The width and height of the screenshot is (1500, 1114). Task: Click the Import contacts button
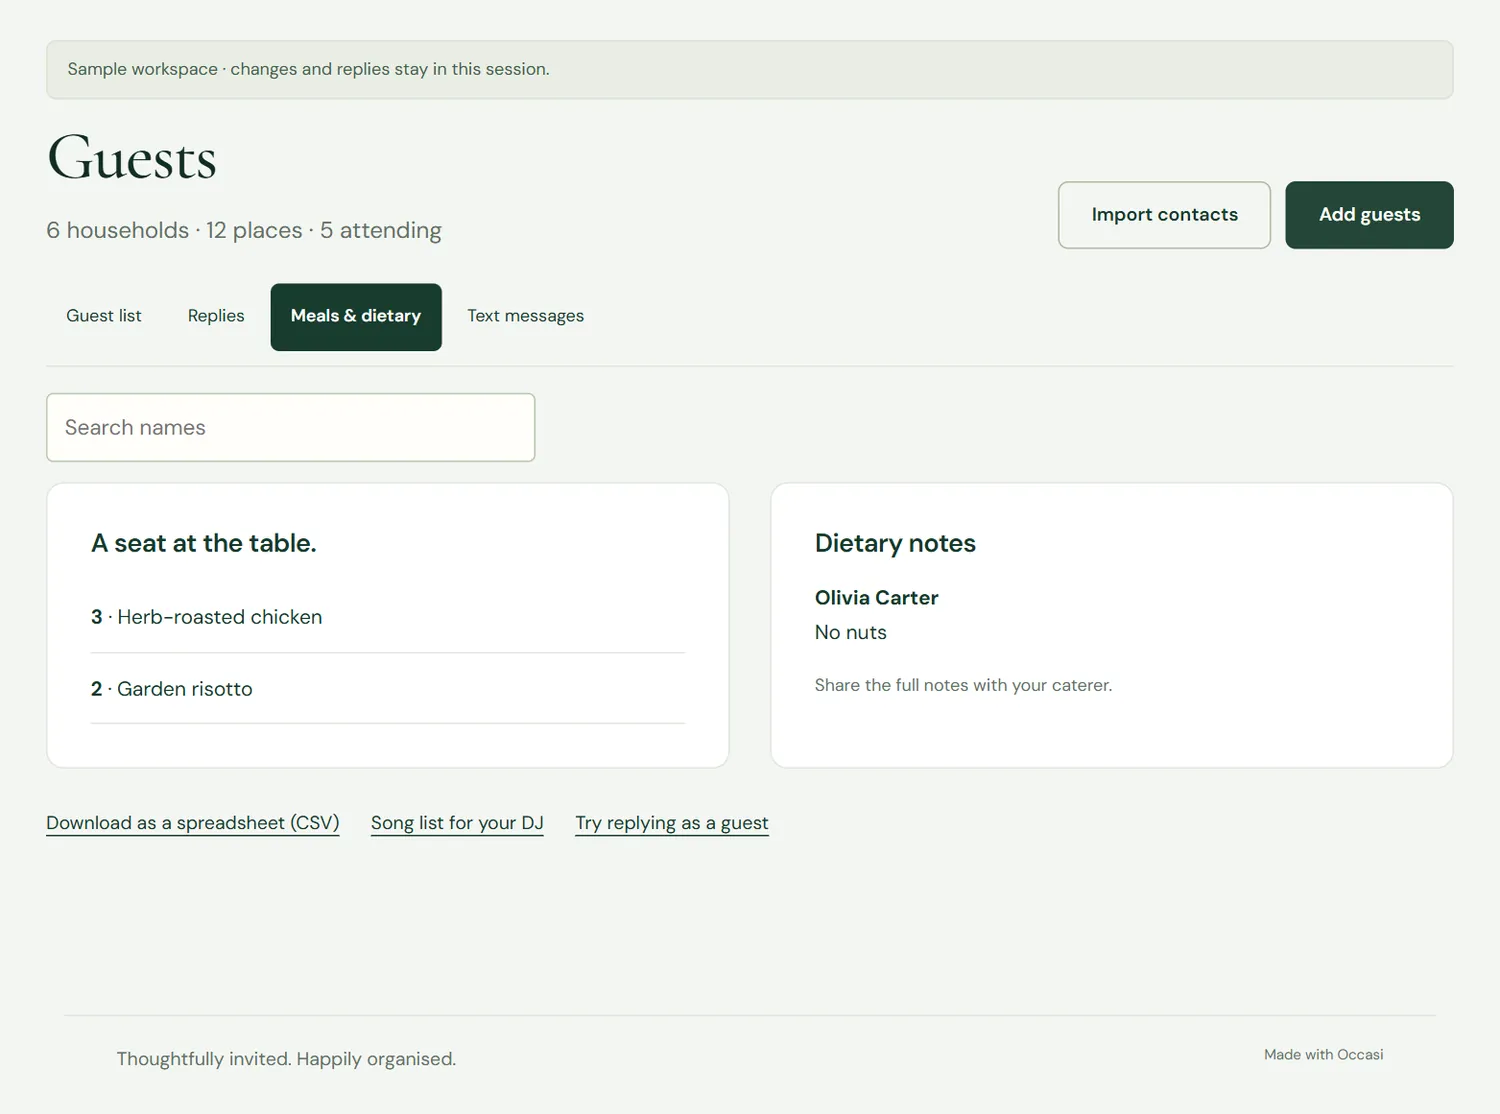(x=1164, y=215)
